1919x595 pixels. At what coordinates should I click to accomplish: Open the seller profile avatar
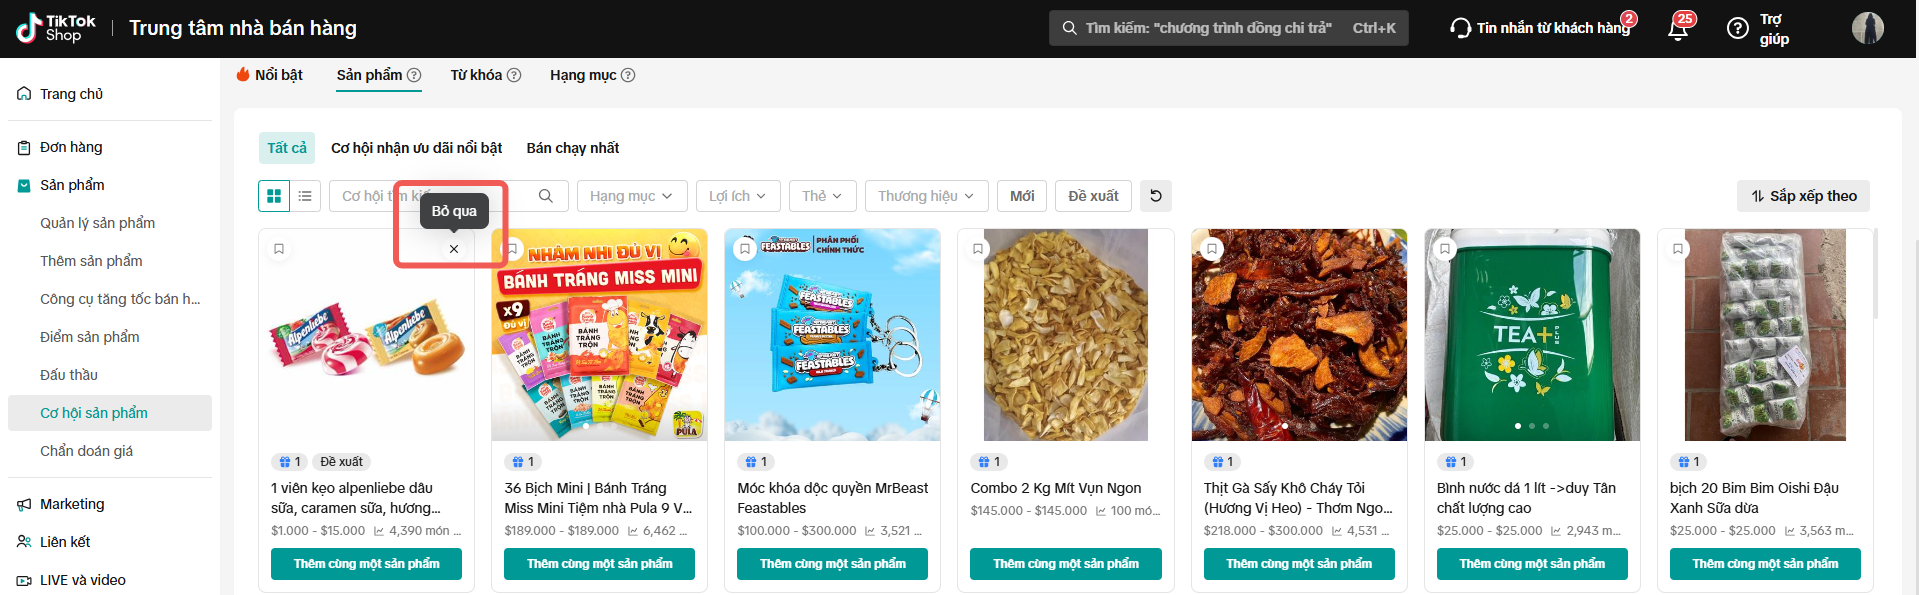[1867, 28]
